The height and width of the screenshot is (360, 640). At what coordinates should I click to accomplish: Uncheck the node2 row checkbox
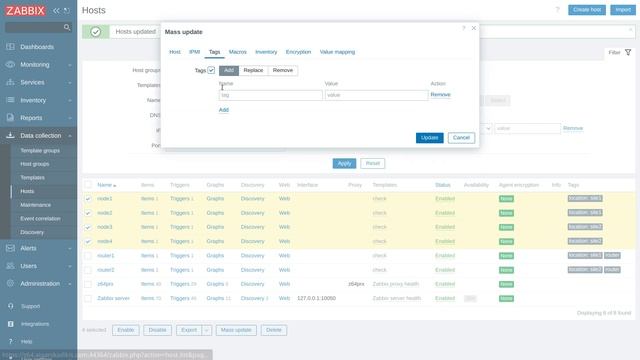(88, 213)
